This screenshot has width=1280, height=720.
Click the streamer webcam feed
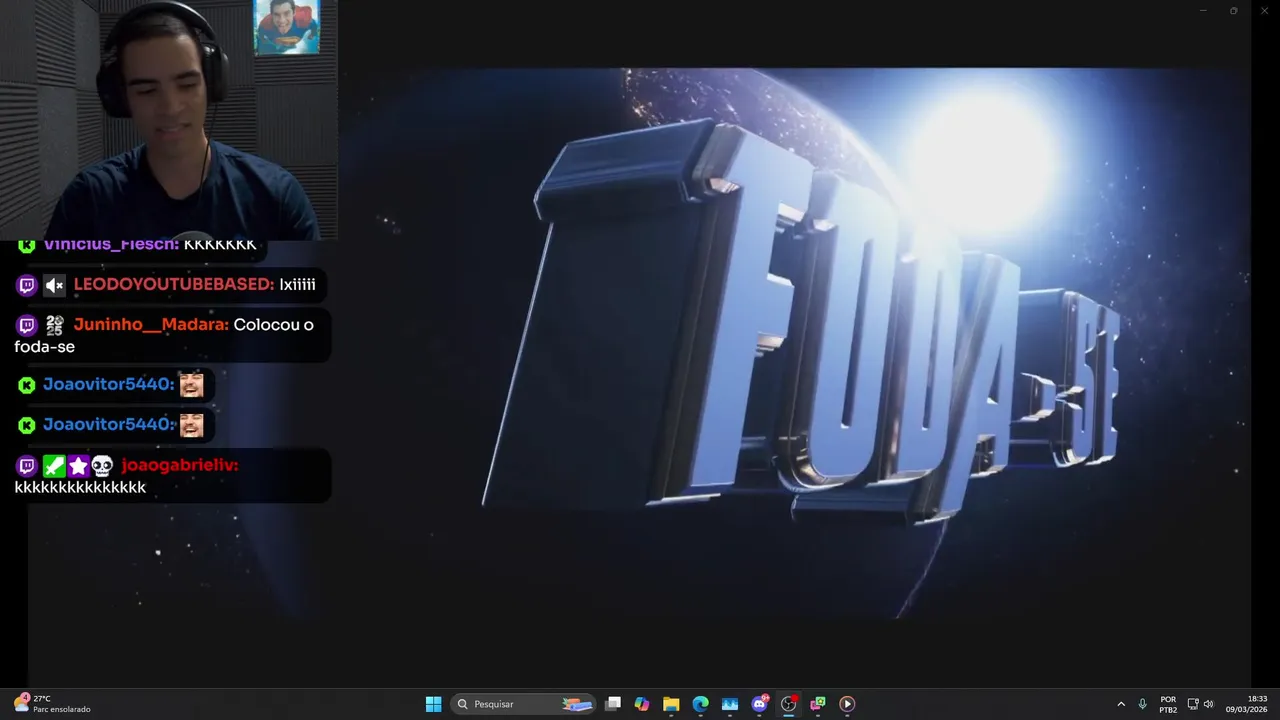[x=168, y=120]
